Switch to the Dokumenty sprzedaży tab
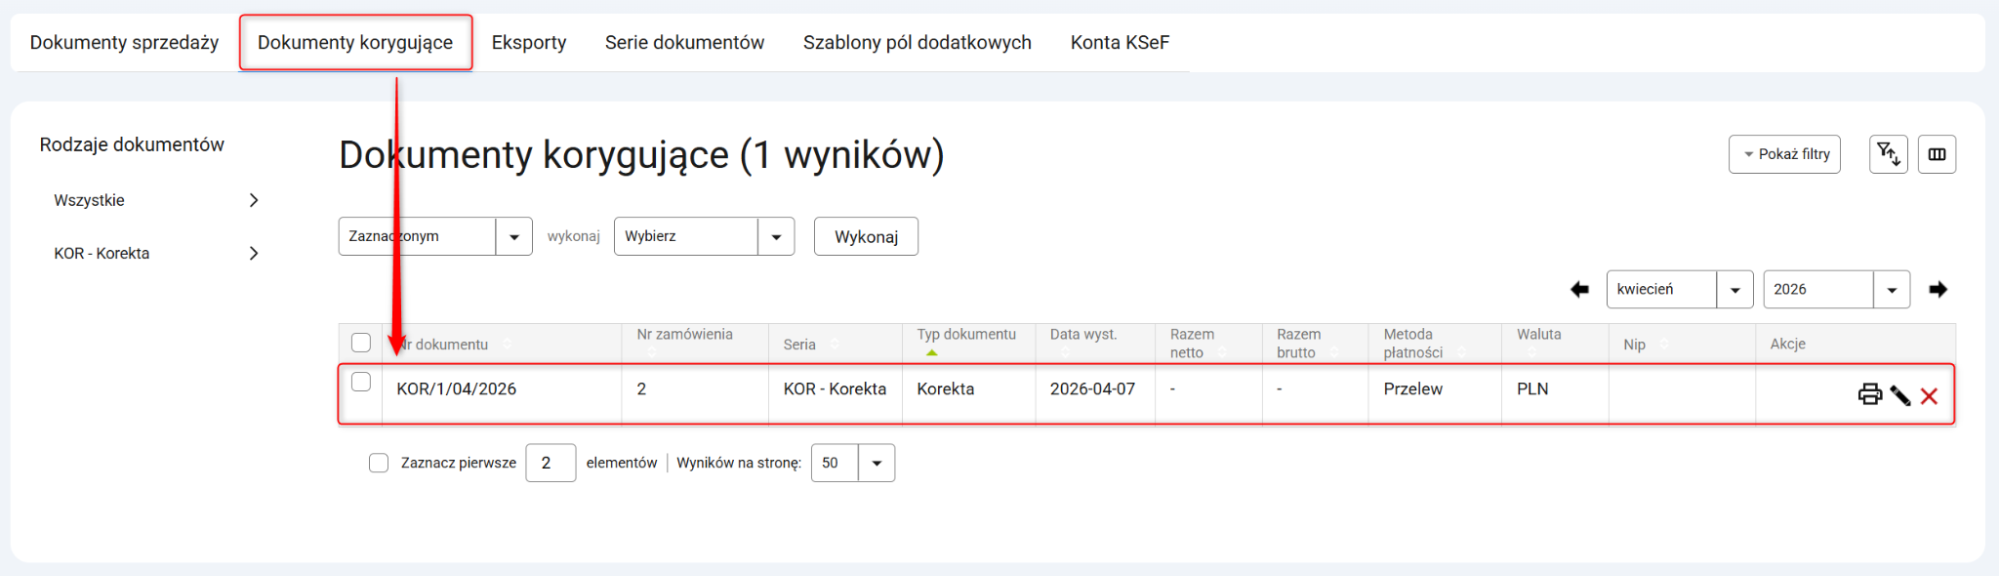Image resolution: width=1999 pixels, height=576 pixels. [124, 43]
